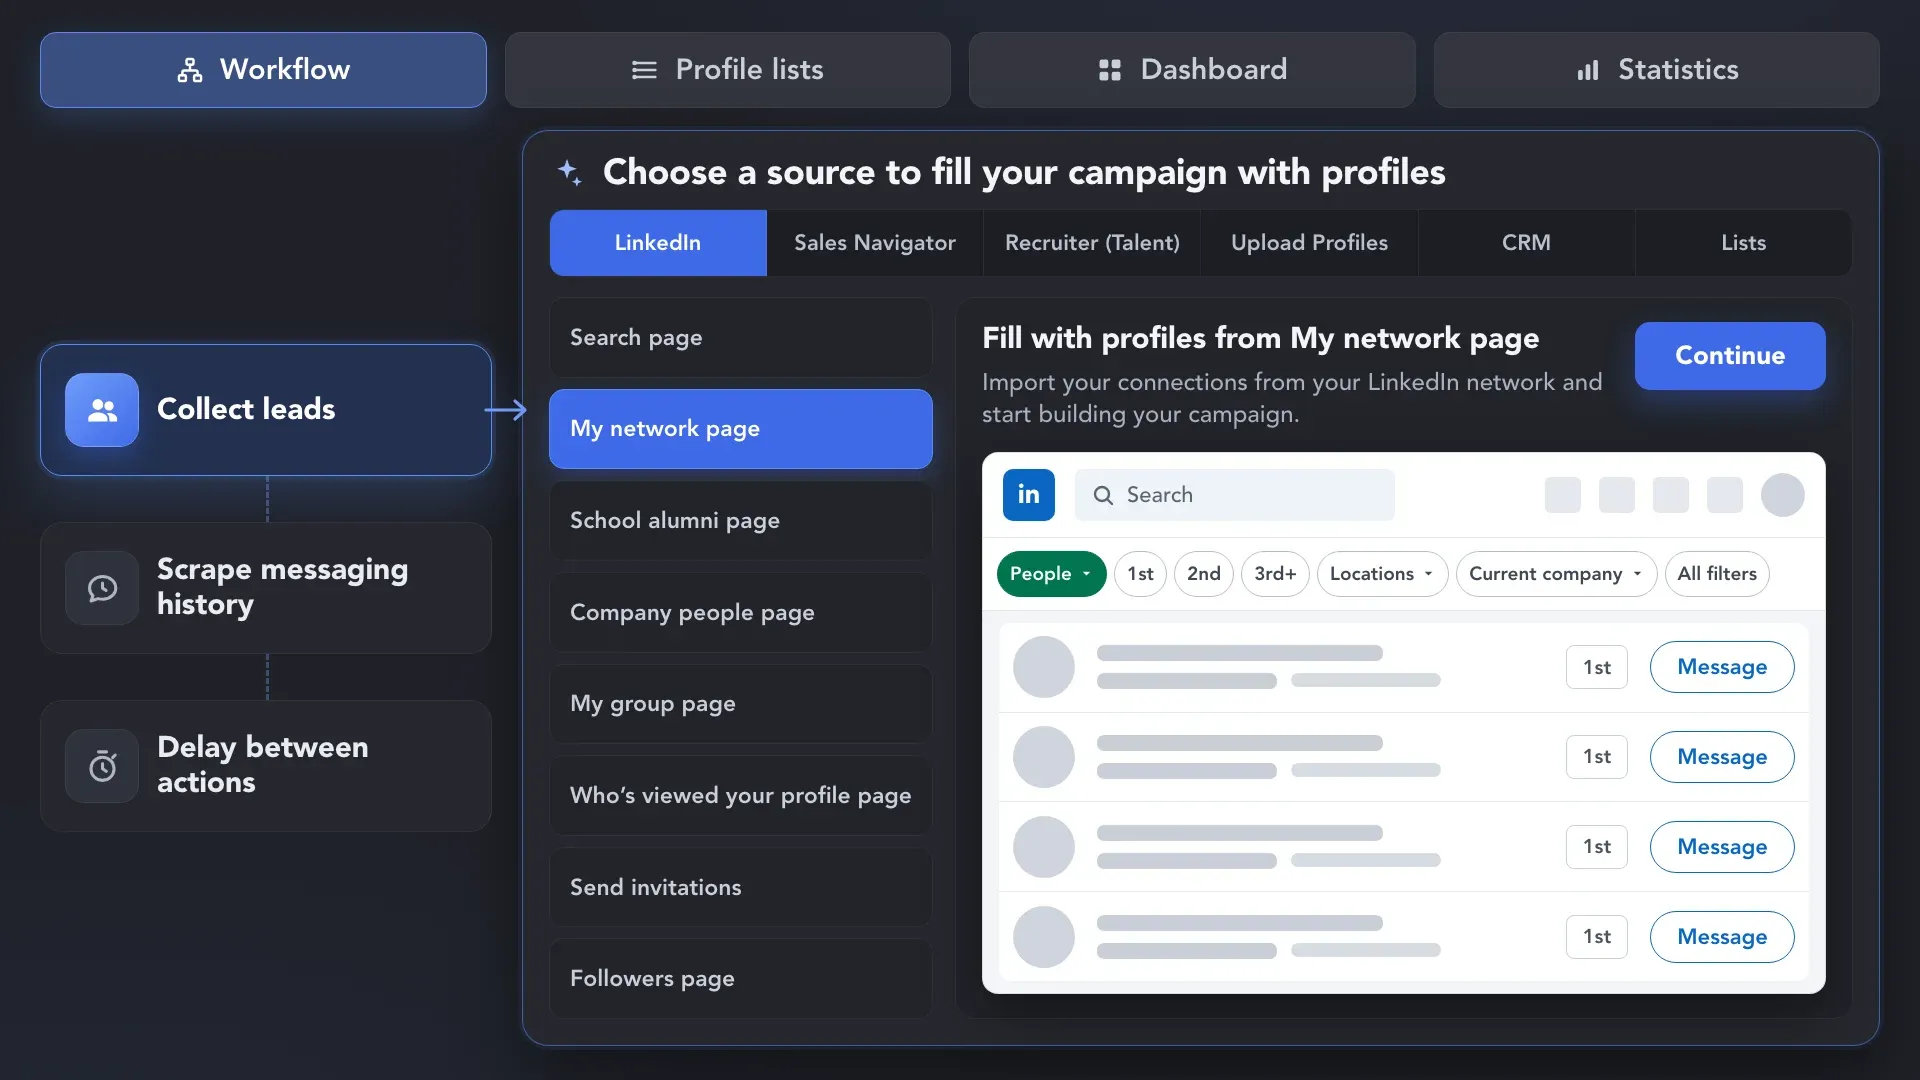Select the Followers page option
1920x1080 pixels.
click(741, 979)
